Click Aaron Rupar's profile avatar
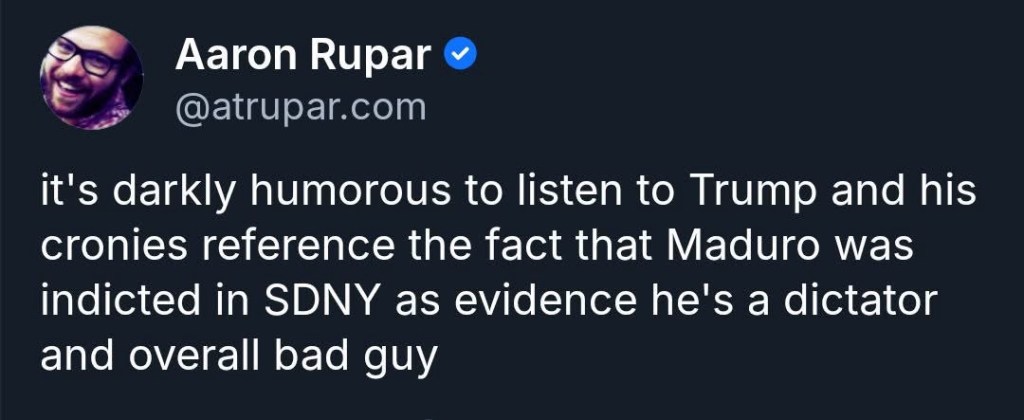This screenshot has width=1024, height=420. [x=91, y=77]
